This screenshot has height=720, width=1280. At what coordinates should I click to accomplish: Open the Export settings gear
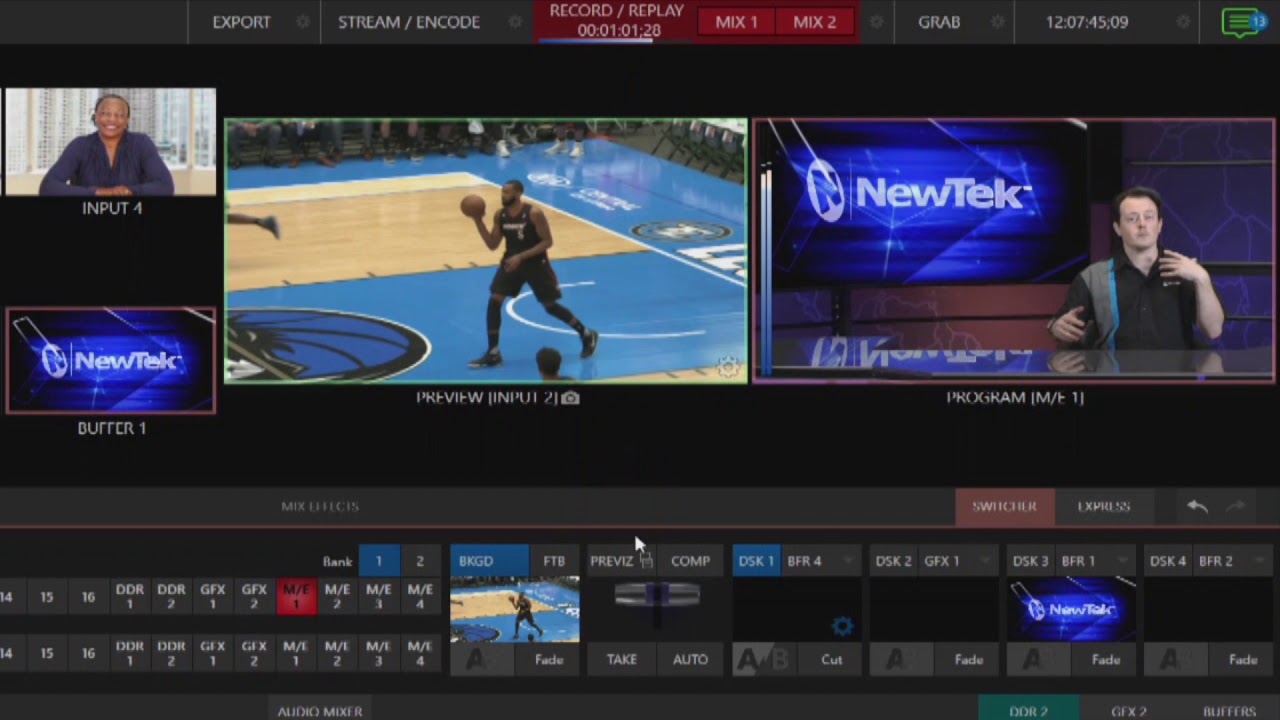(x=303, y=22)
